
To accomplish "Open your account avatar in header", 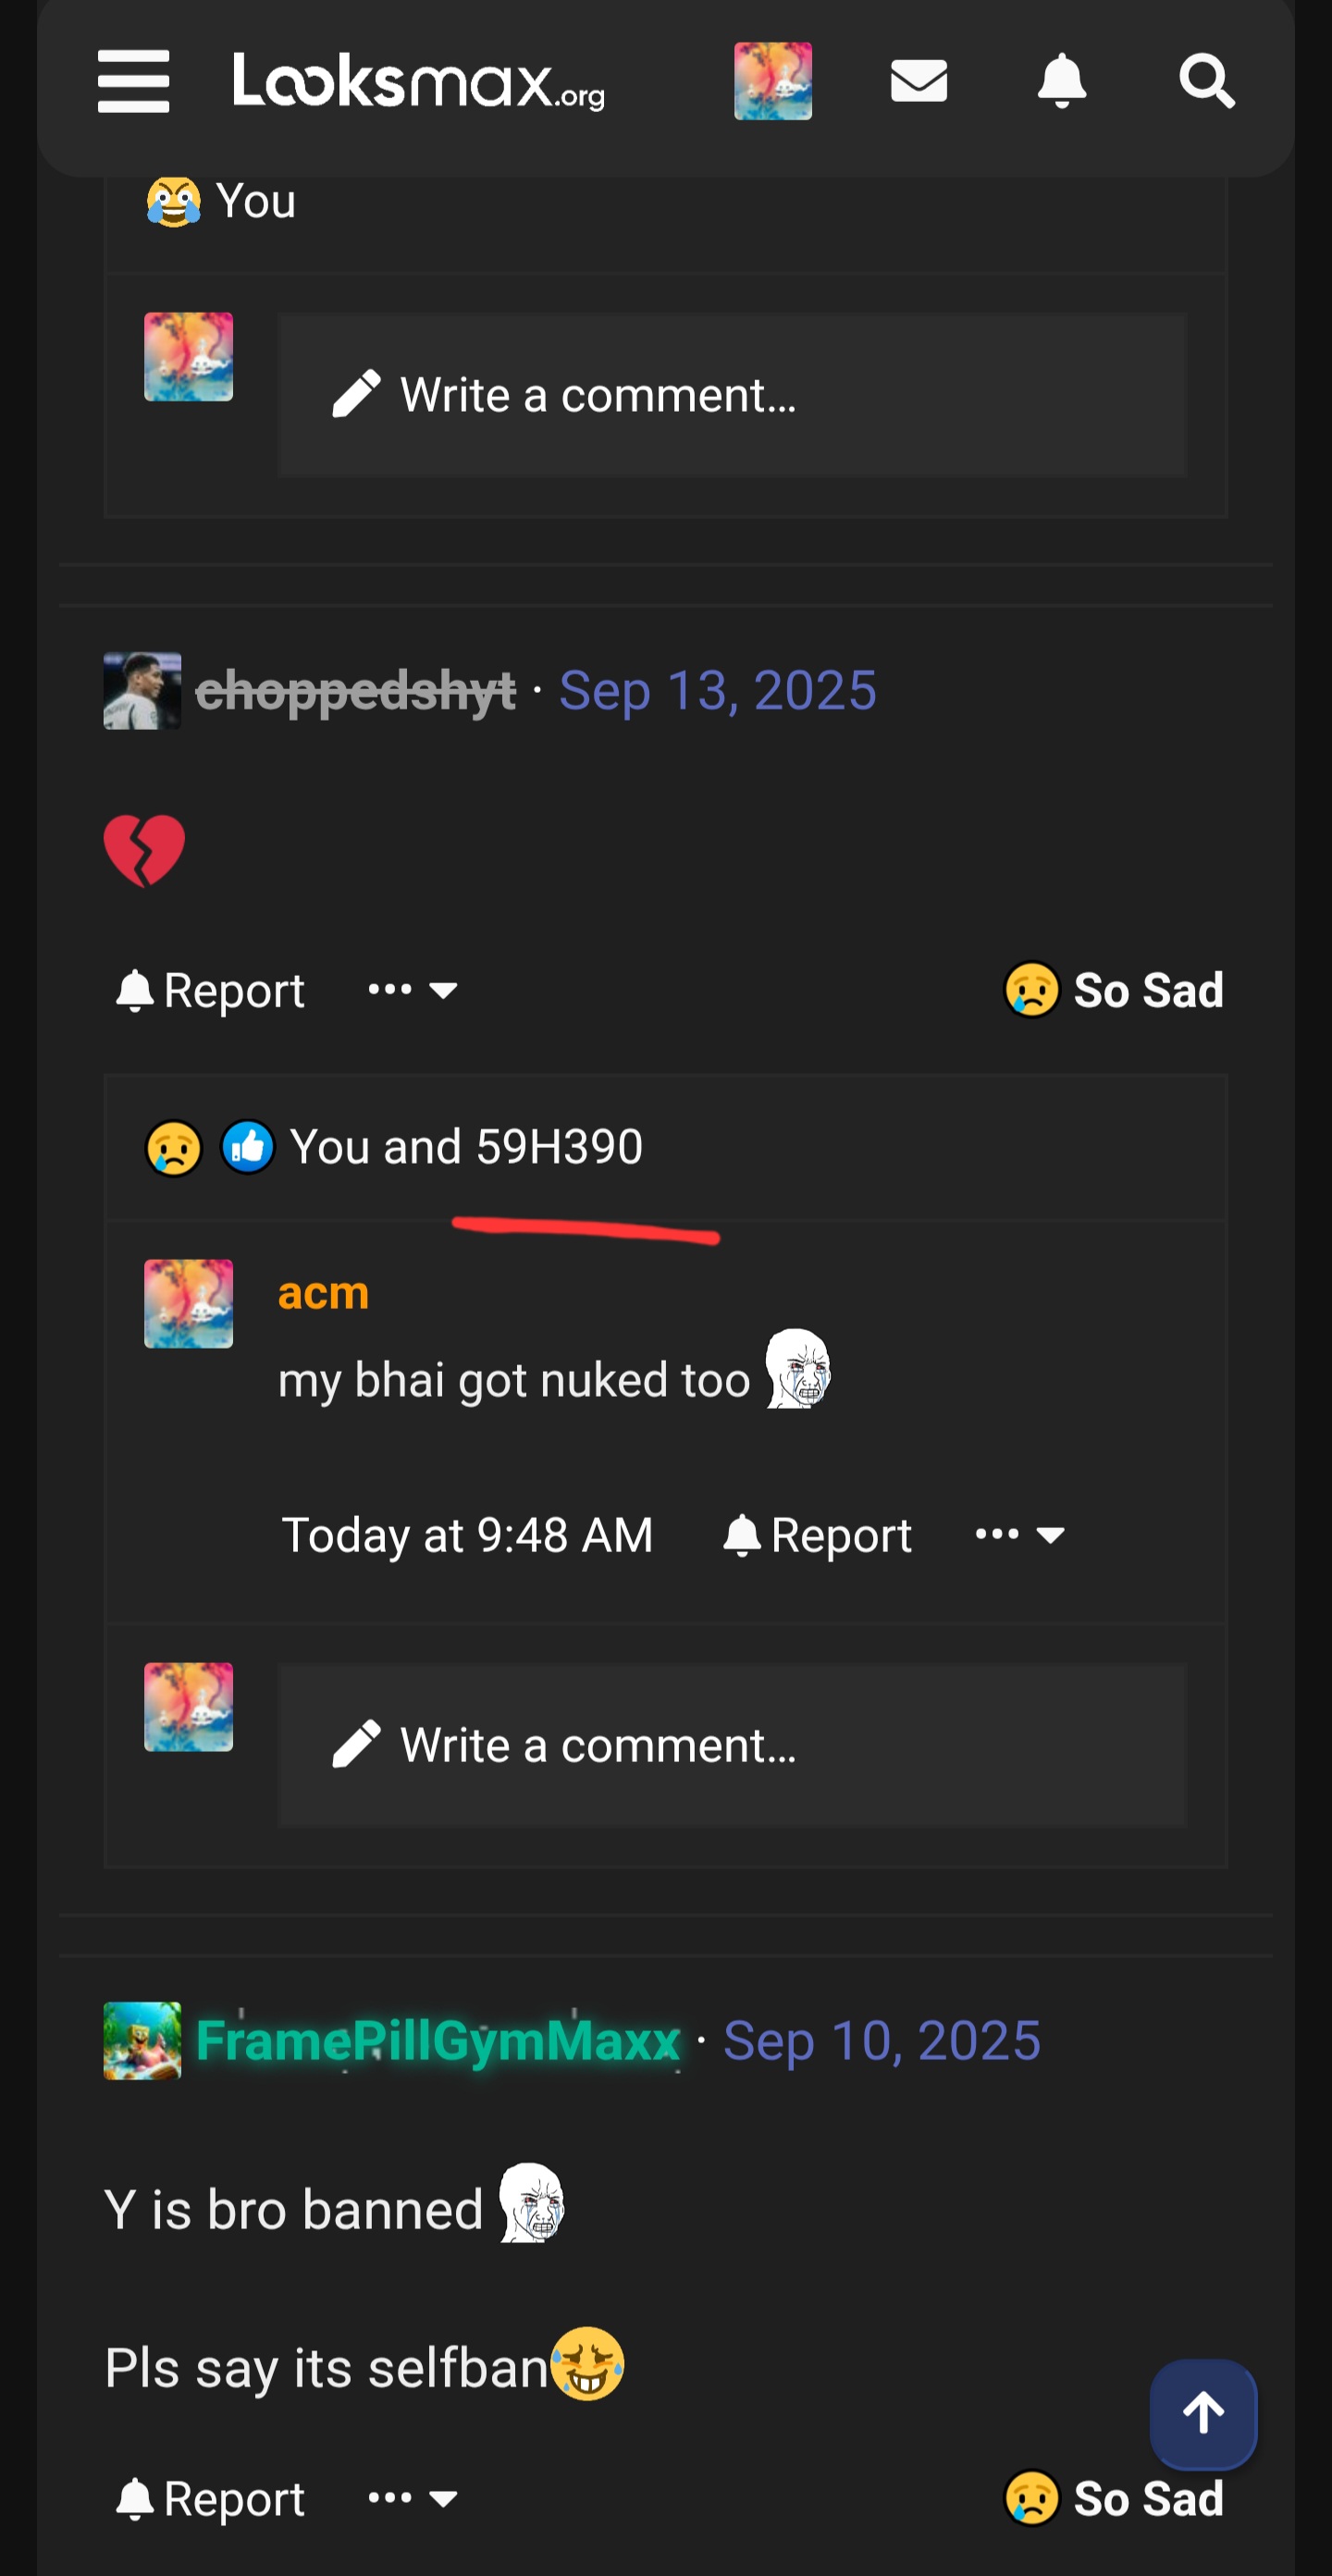I will click(x=772, y=81).
